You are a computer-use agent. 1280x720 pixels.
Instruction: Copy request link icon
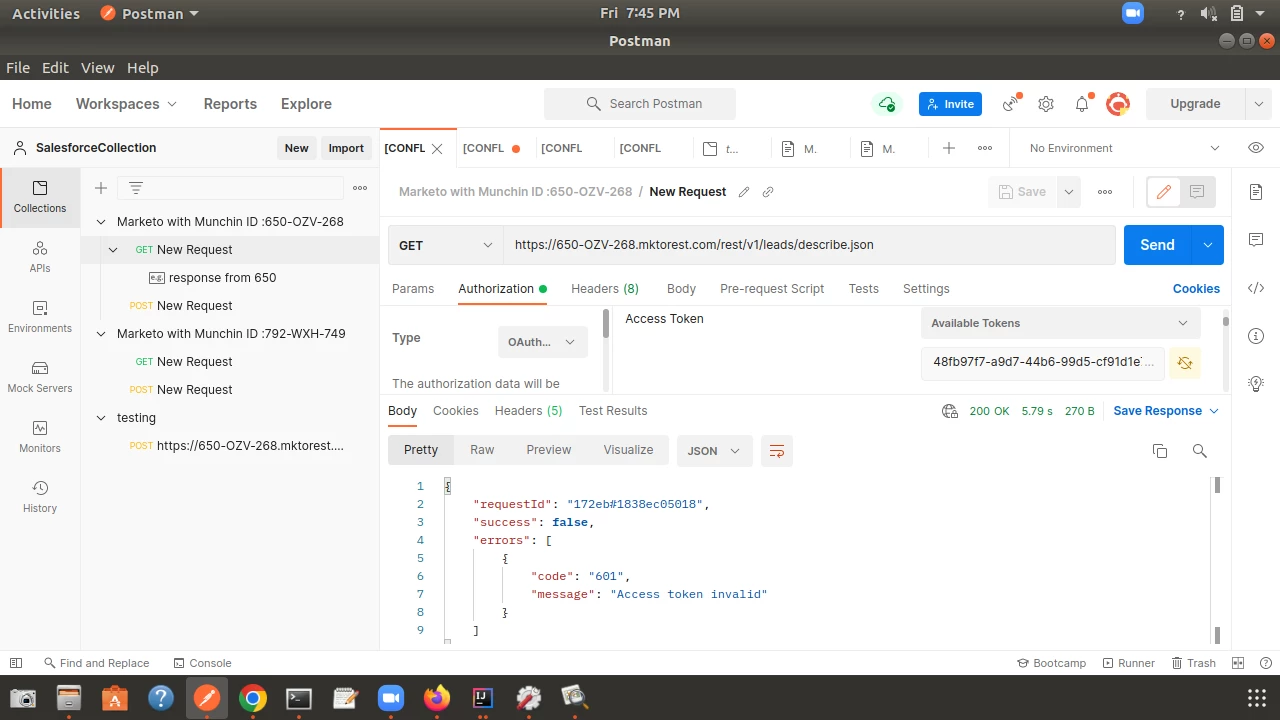pos(768,192)
